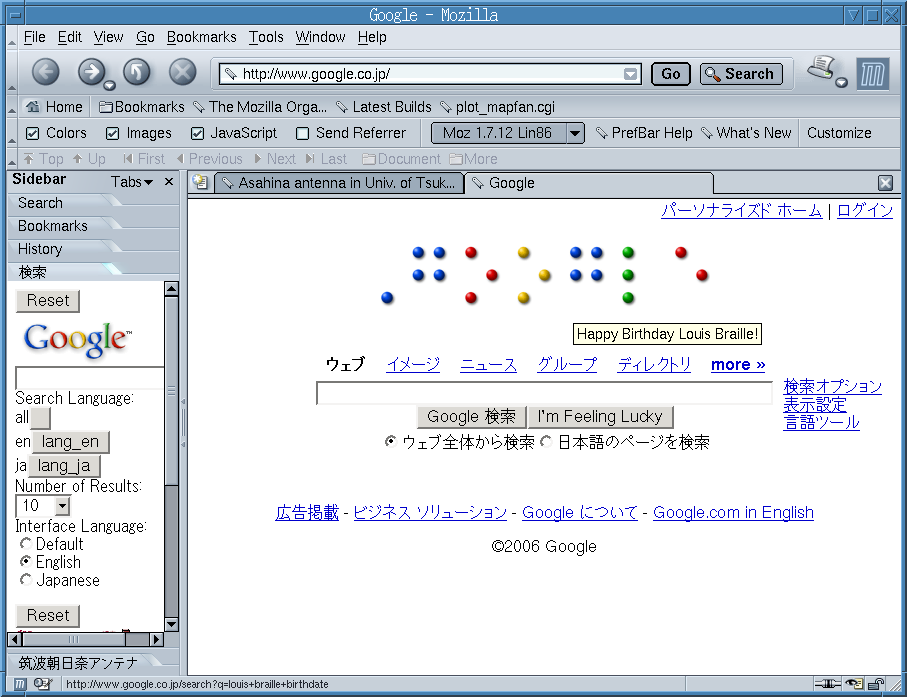Image resolution: width=907 pixels, height=697 pixels.
Task: Select the Default interface language radio
Action: [25, 544]
